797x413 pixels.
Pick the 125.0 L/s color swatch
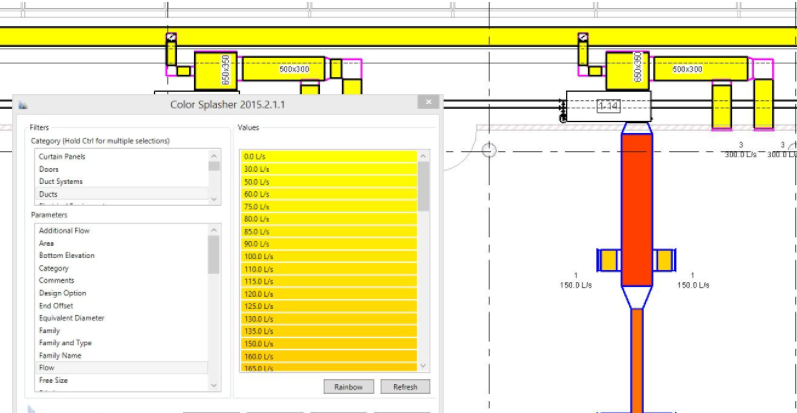point(329,306)
